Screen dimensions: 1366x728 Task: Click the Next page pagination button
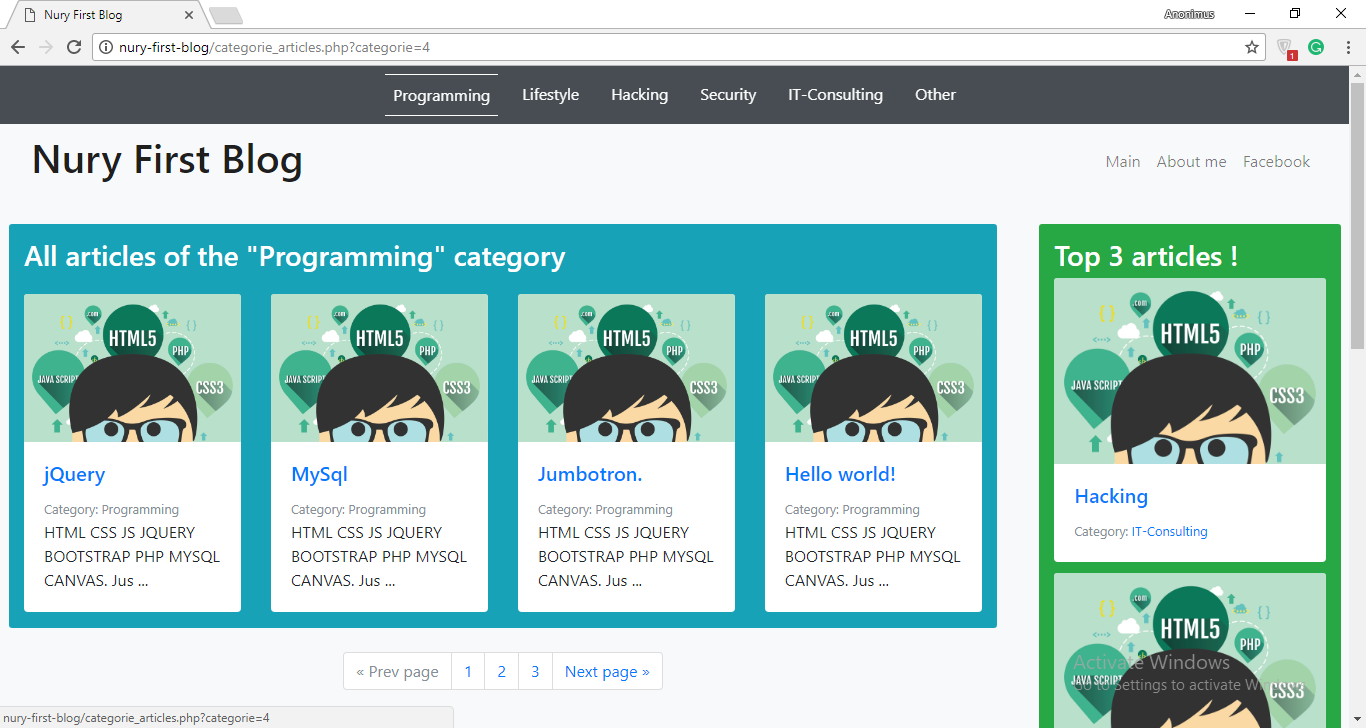coord(607,672)
